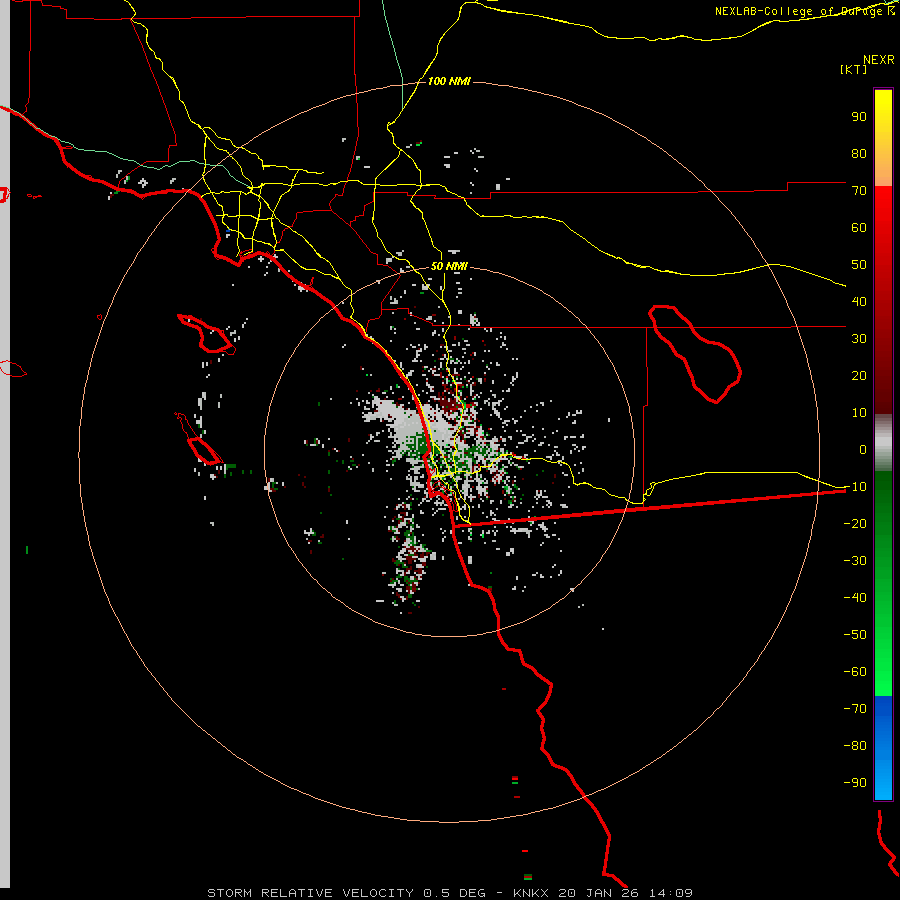Click the -70 value on the velocity scale
Viewport: 900px width, 900px height.
tap(855, 709)
